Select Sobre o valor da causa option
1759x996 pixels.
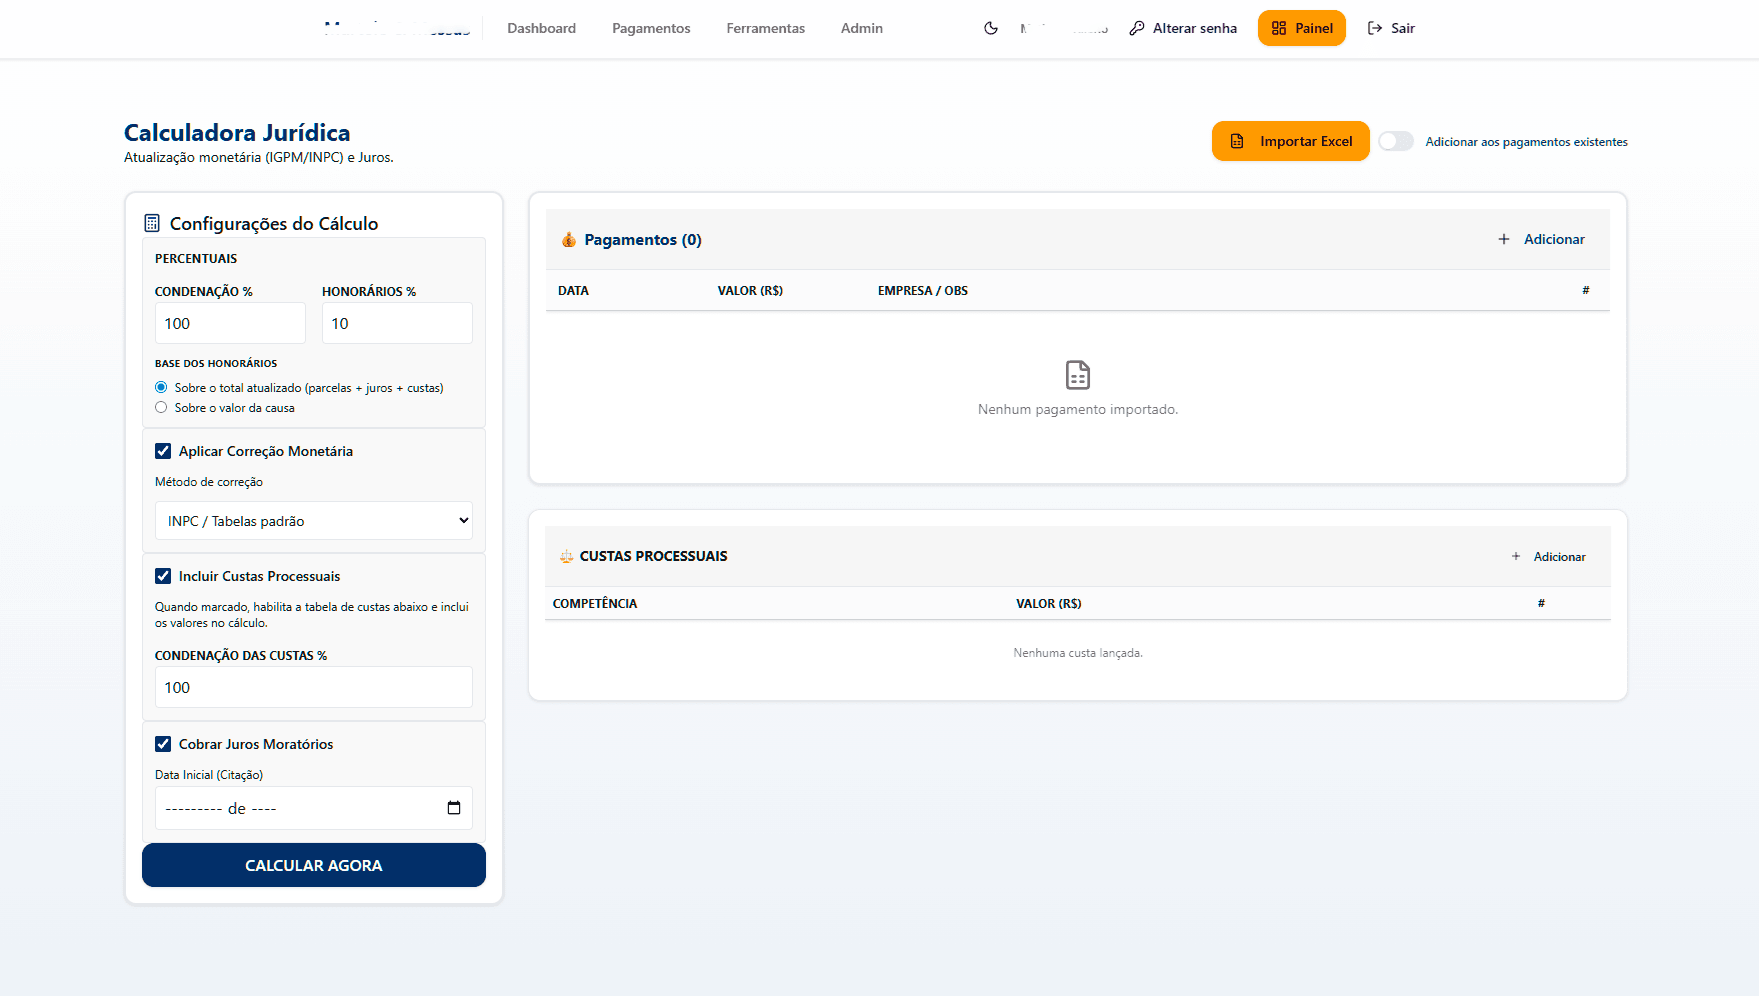(x=161, y=408)
